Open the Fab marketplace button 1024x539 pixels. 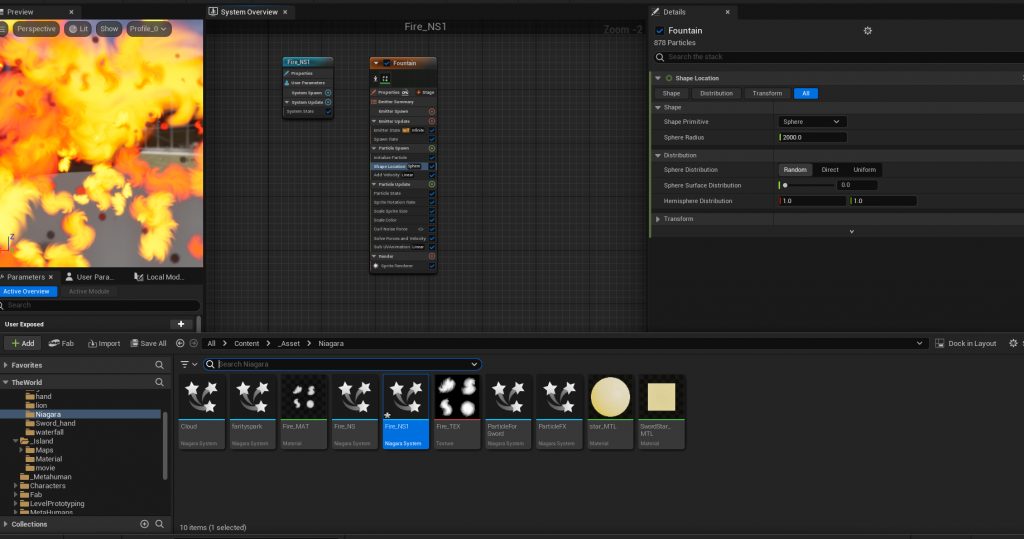tap(62, 343)
